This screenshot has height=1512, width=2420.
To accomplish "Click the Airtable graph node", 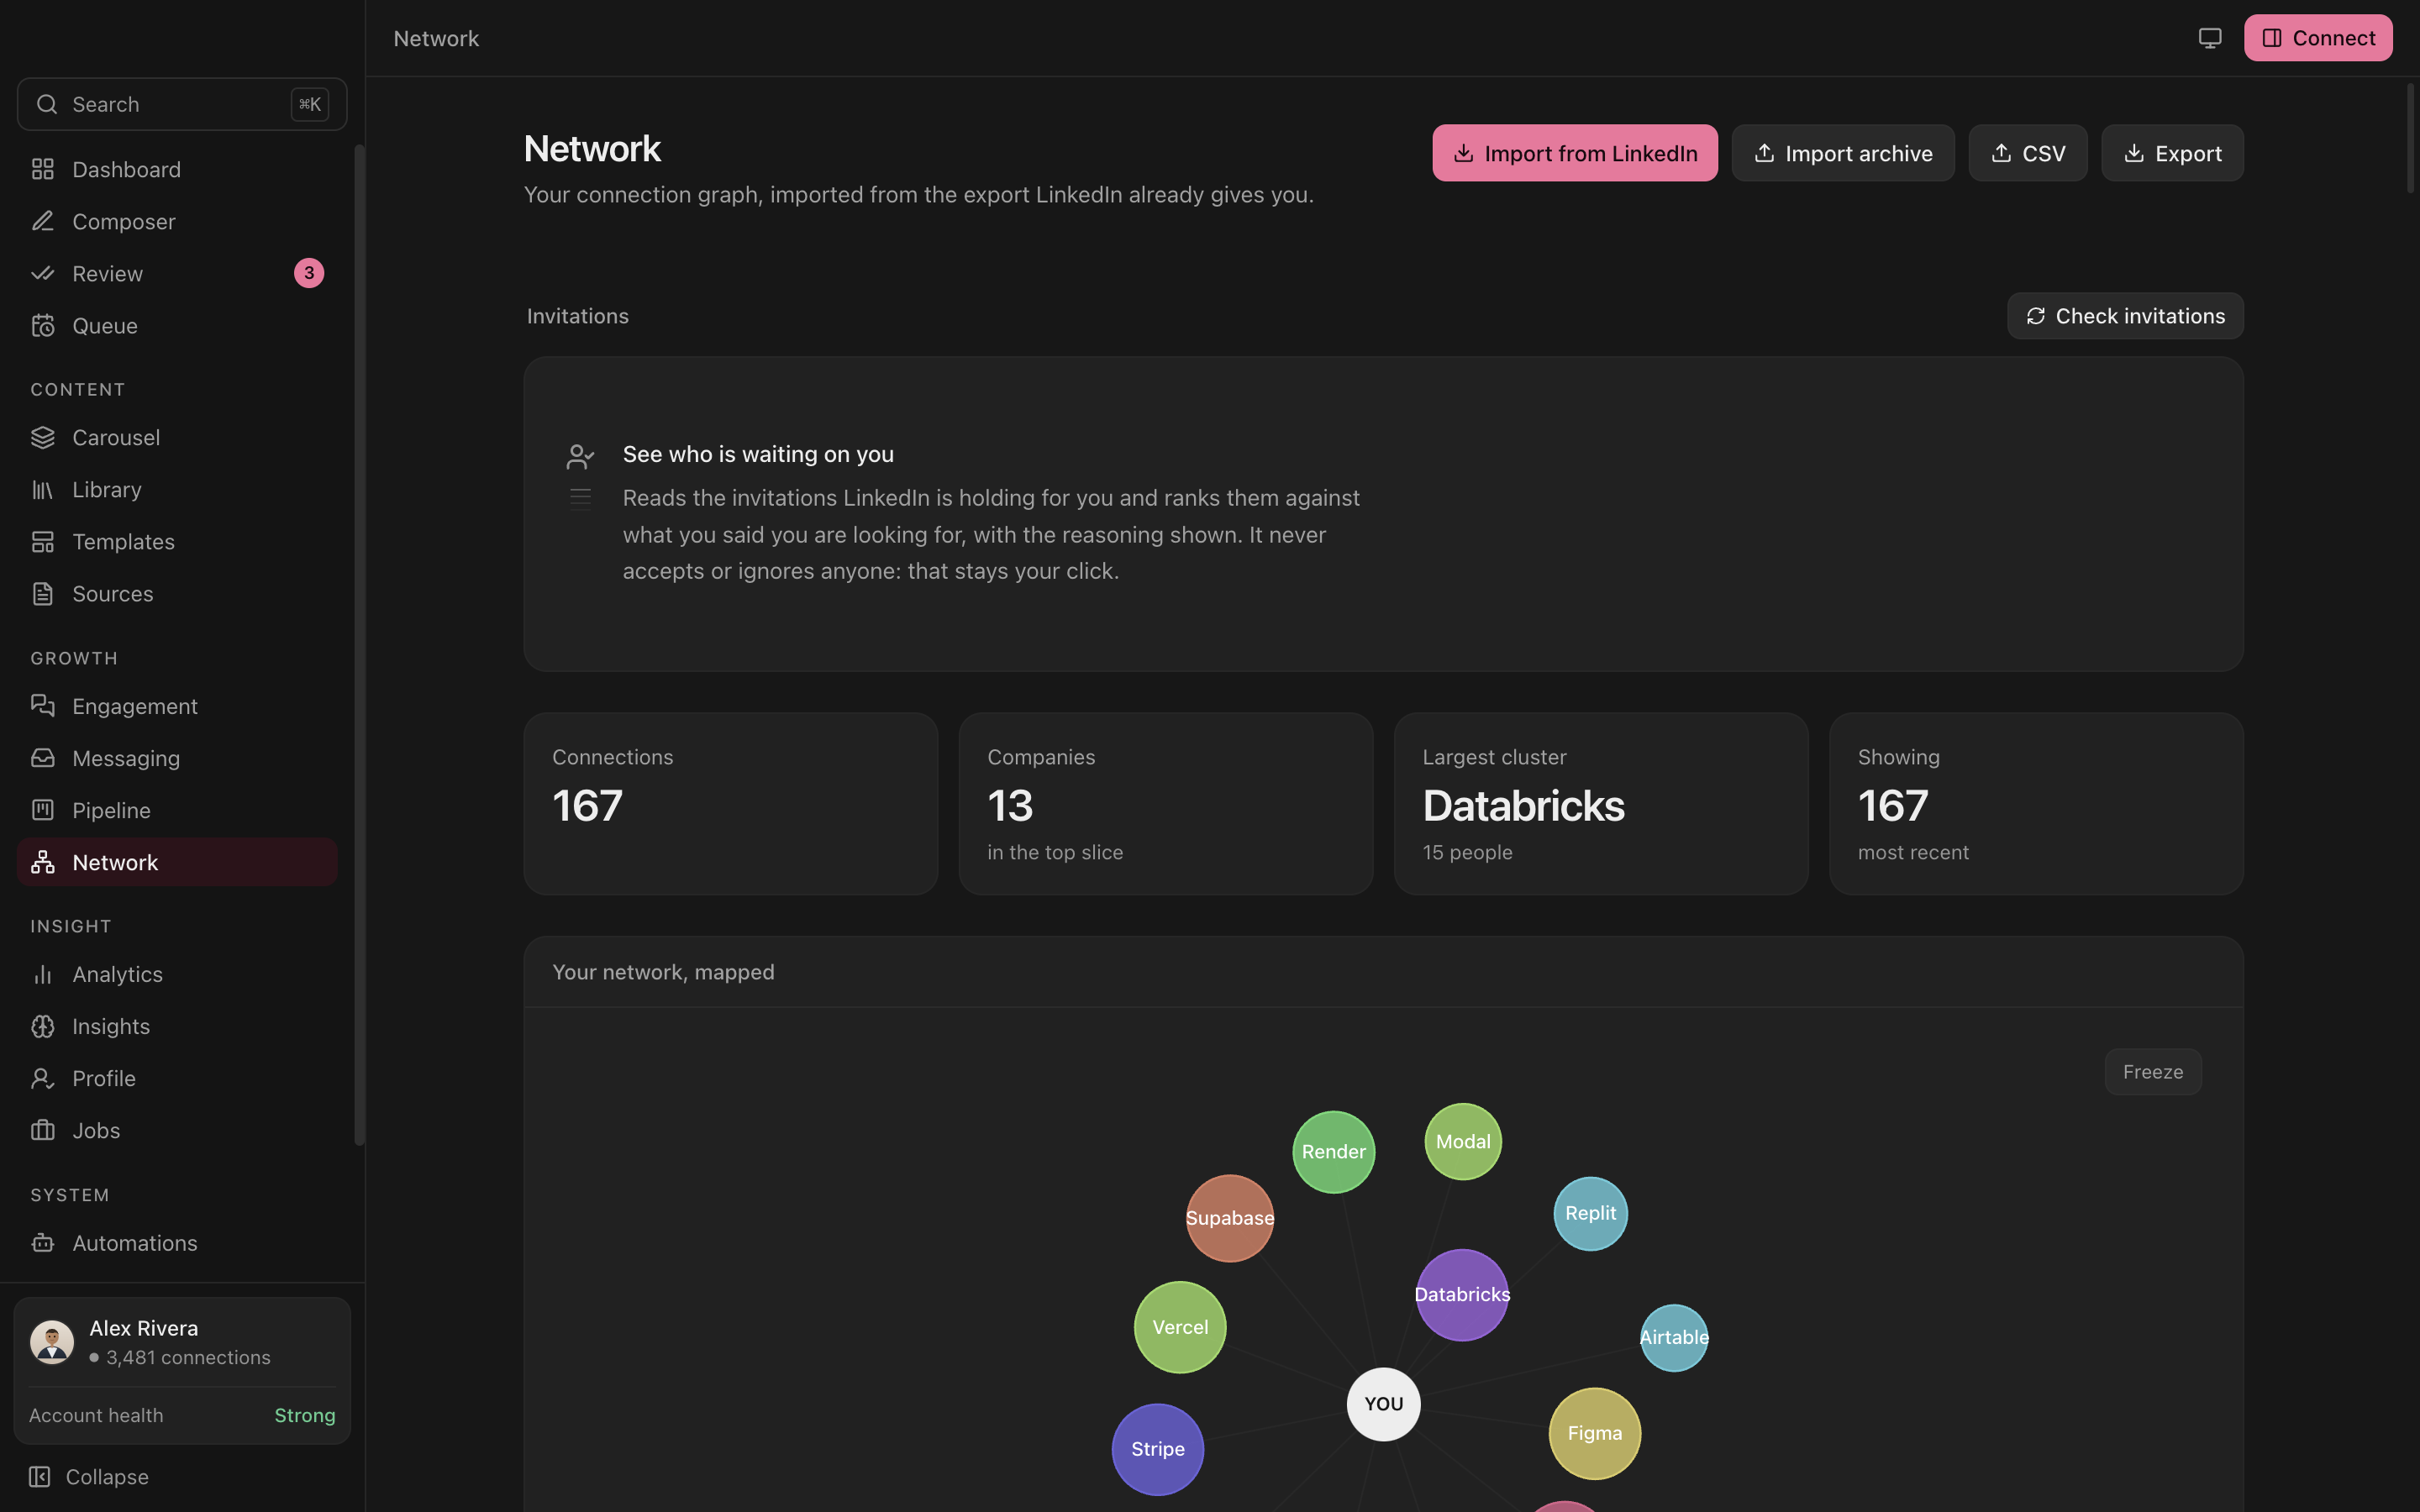I will pyautogui.click(x=1674, y=1338).
